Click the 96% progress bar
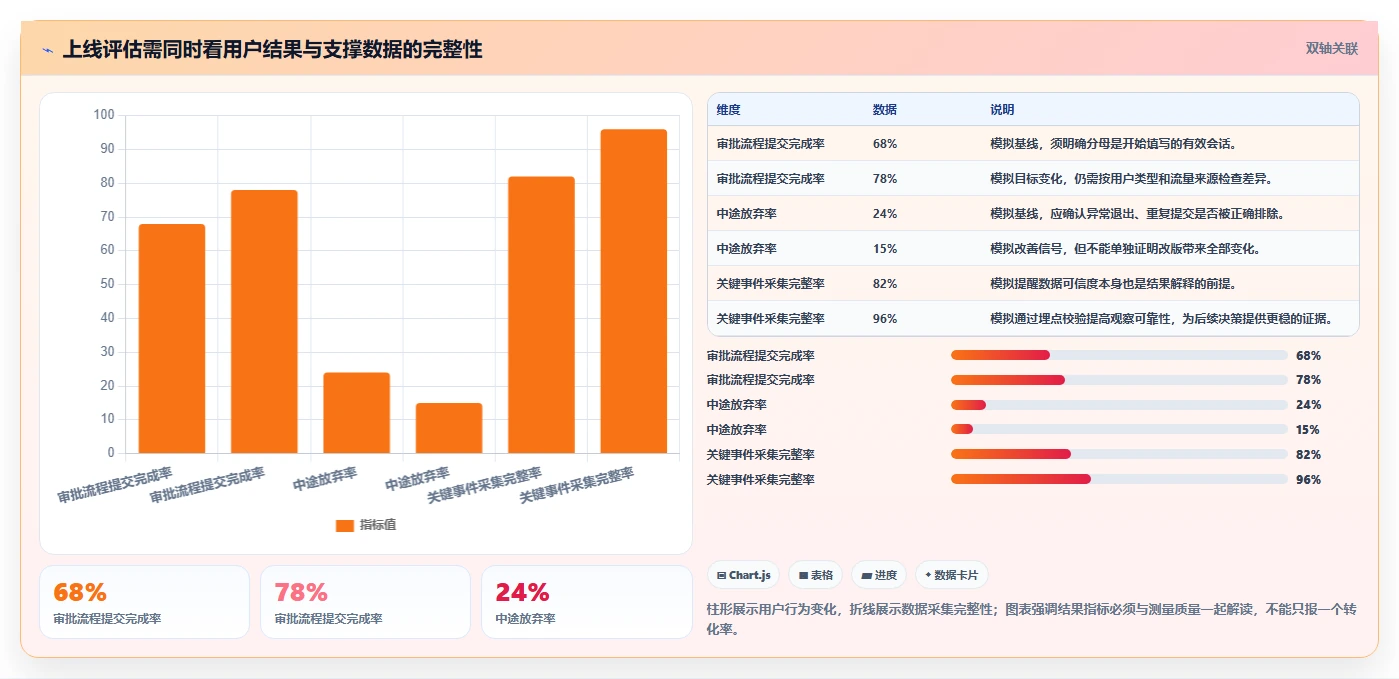Screen dimensions: 1399x679 (x=1119, y=480)
